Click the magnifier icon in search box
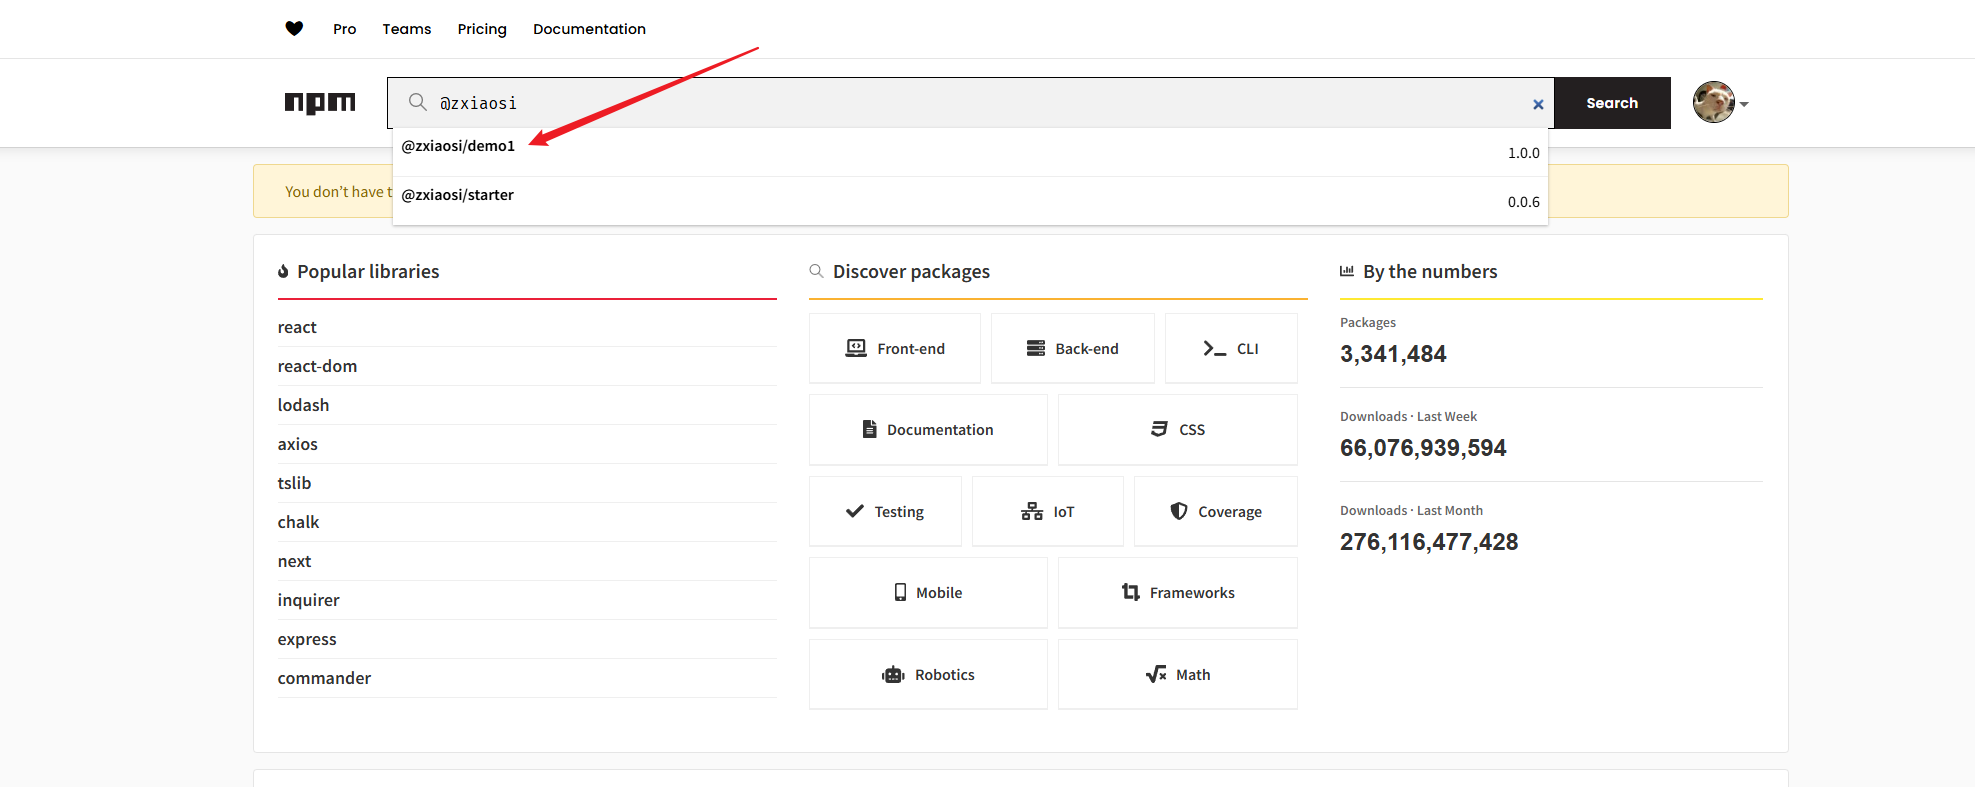This screenshot has height=787, width=1975. tap(417, 102)
